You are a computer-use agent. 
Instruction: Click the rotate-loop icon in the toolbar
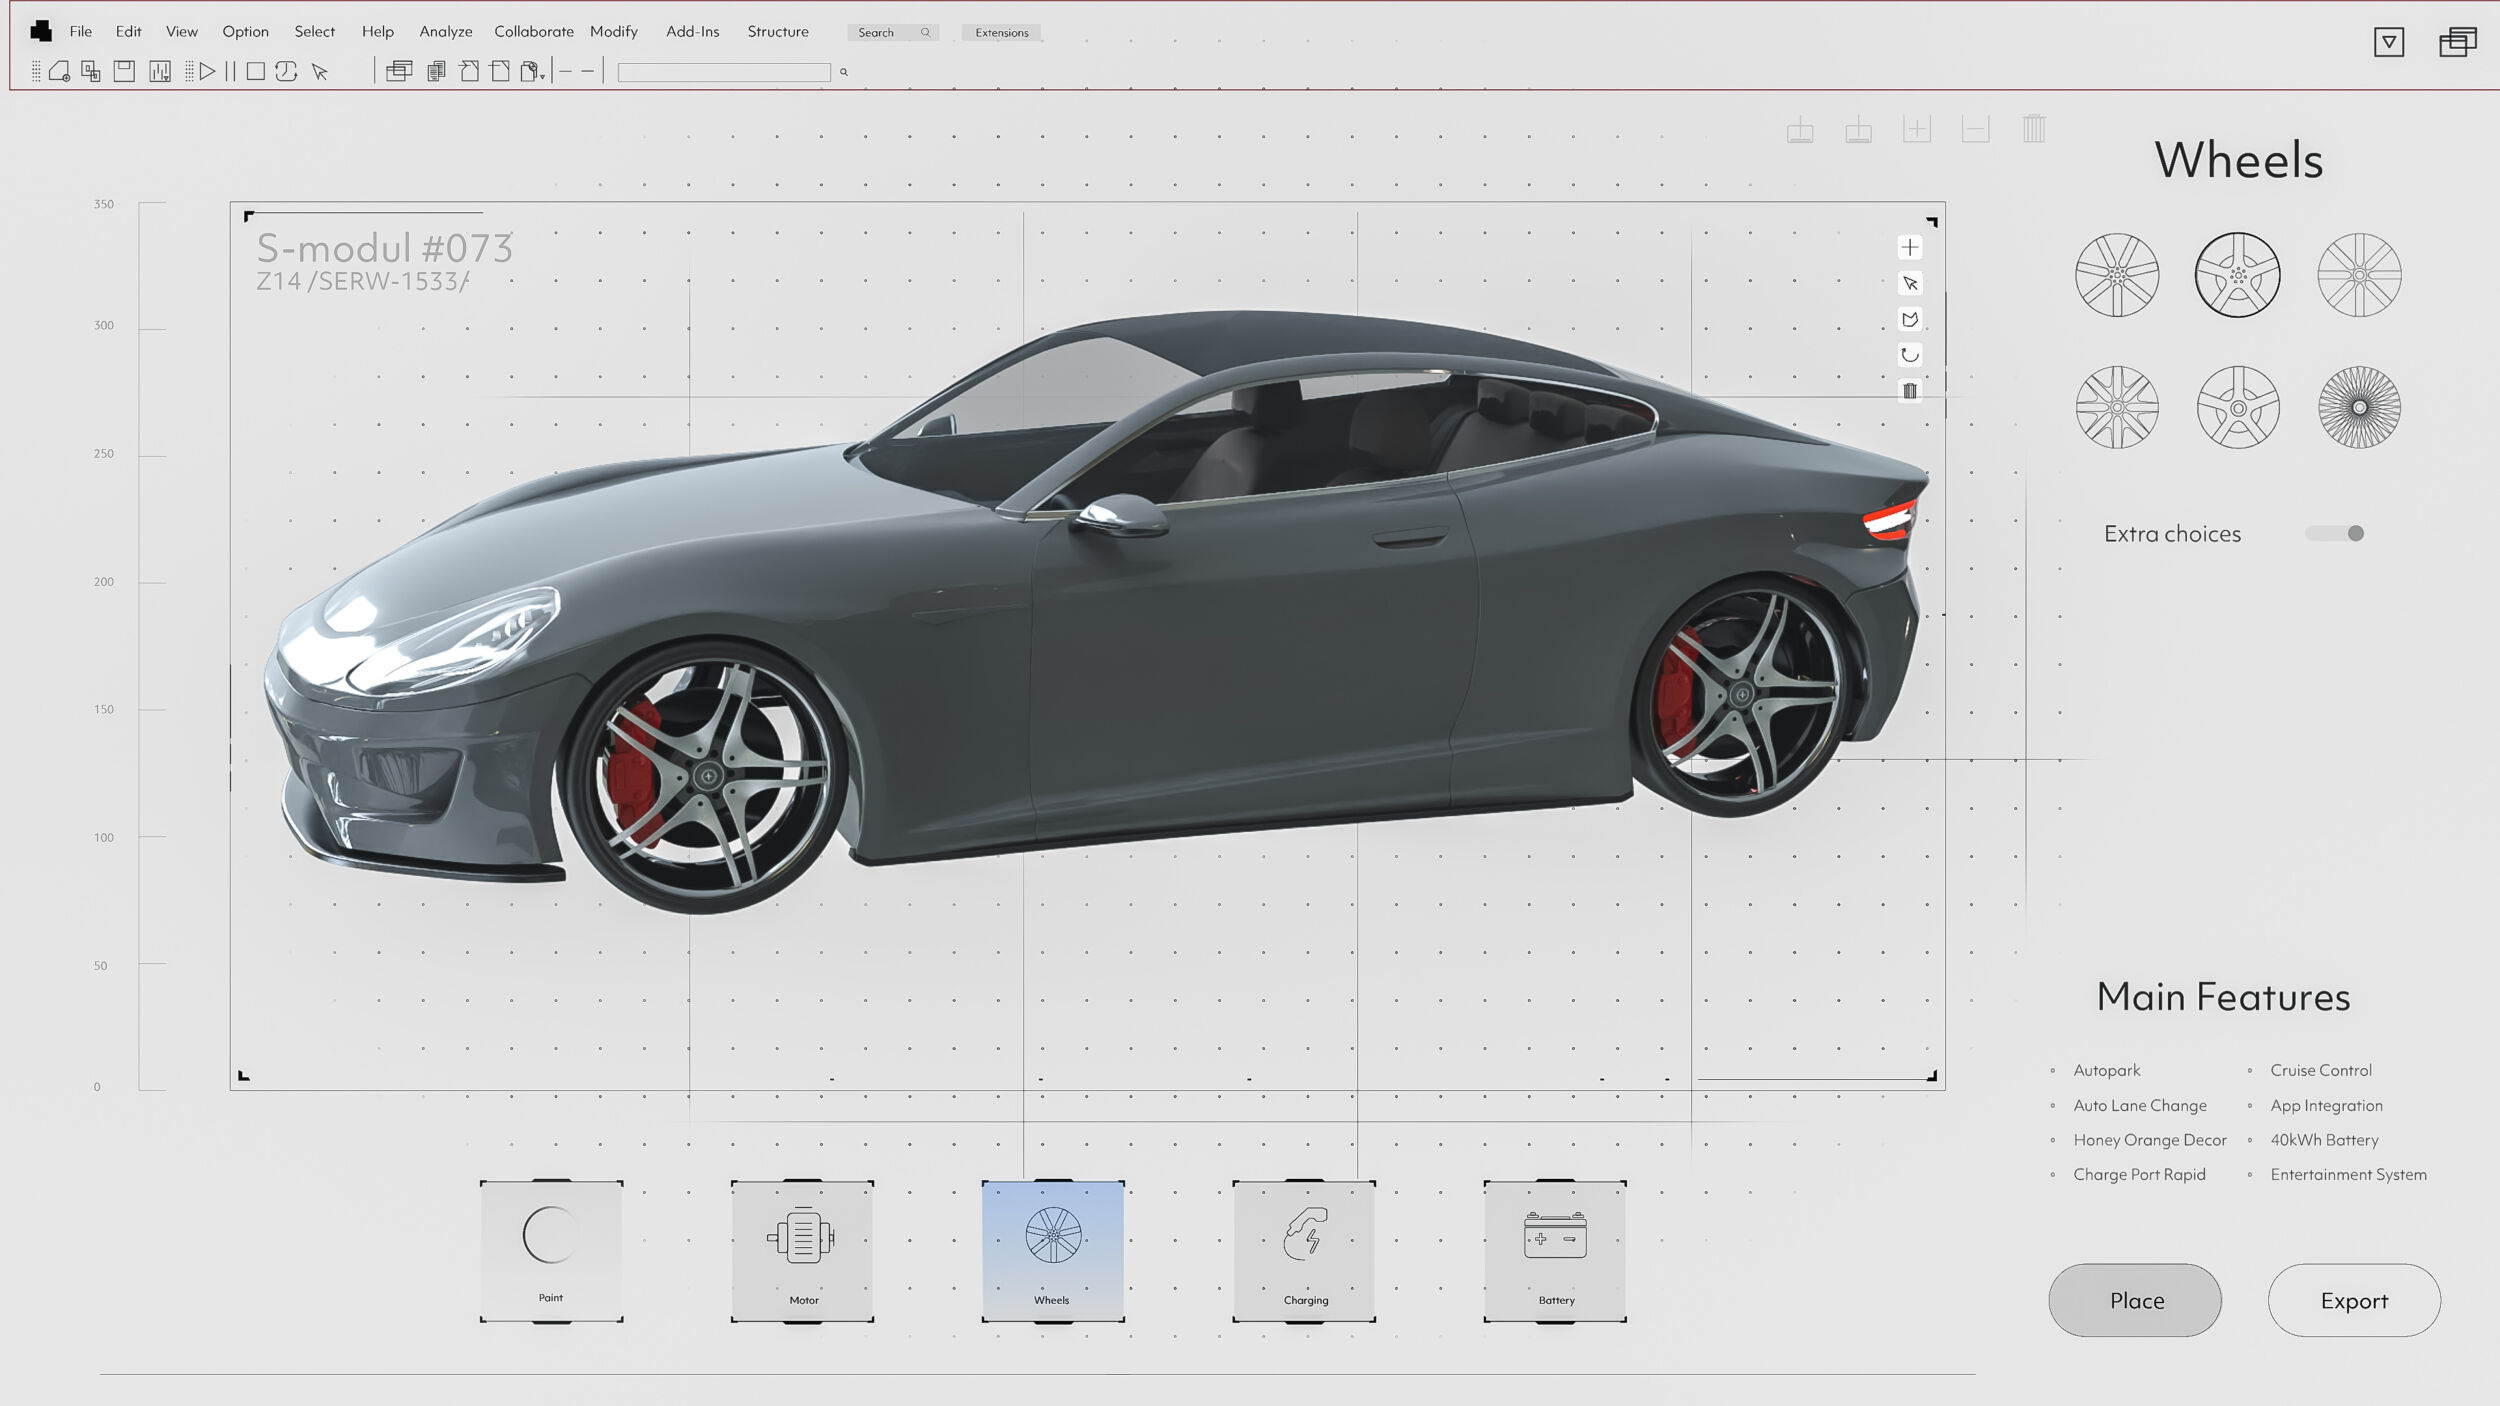click(287, 72)
